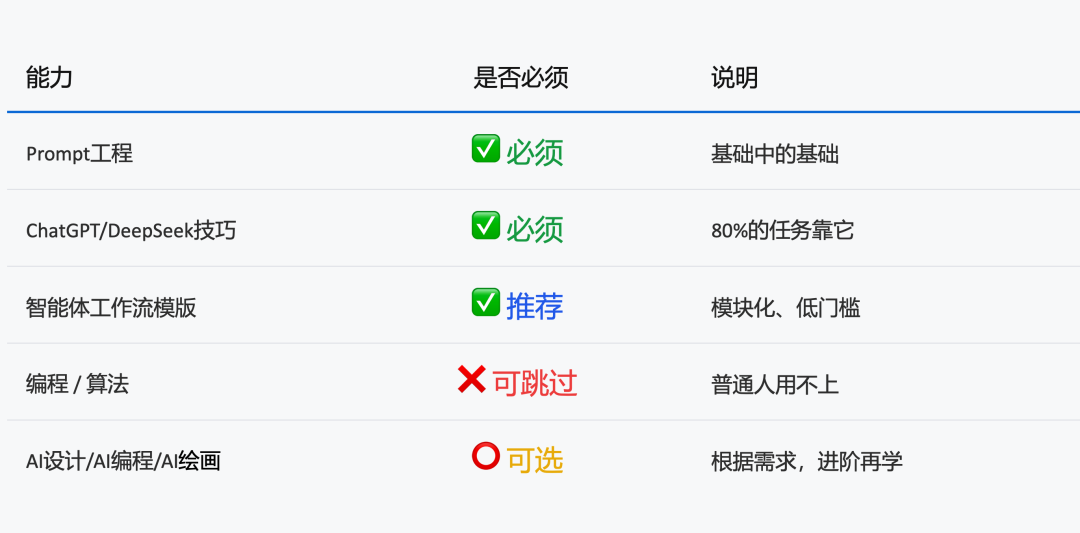Screen dimensions: 1080x533
Task: Click the green checkmark in ChatGPT/DeepSeek技巧 row
Action: click(486, 226)
